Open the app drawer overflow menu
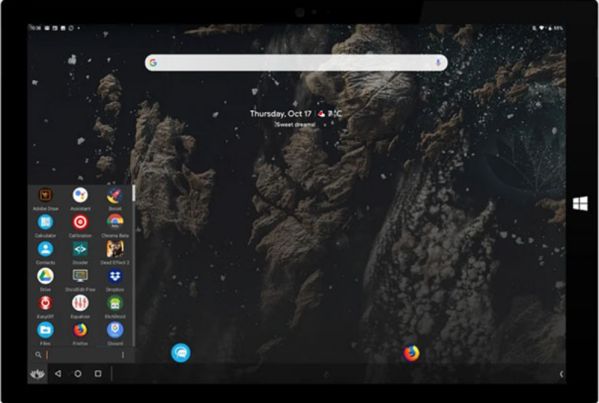Viewport: 599px width, 403px height. click(123, 355)
